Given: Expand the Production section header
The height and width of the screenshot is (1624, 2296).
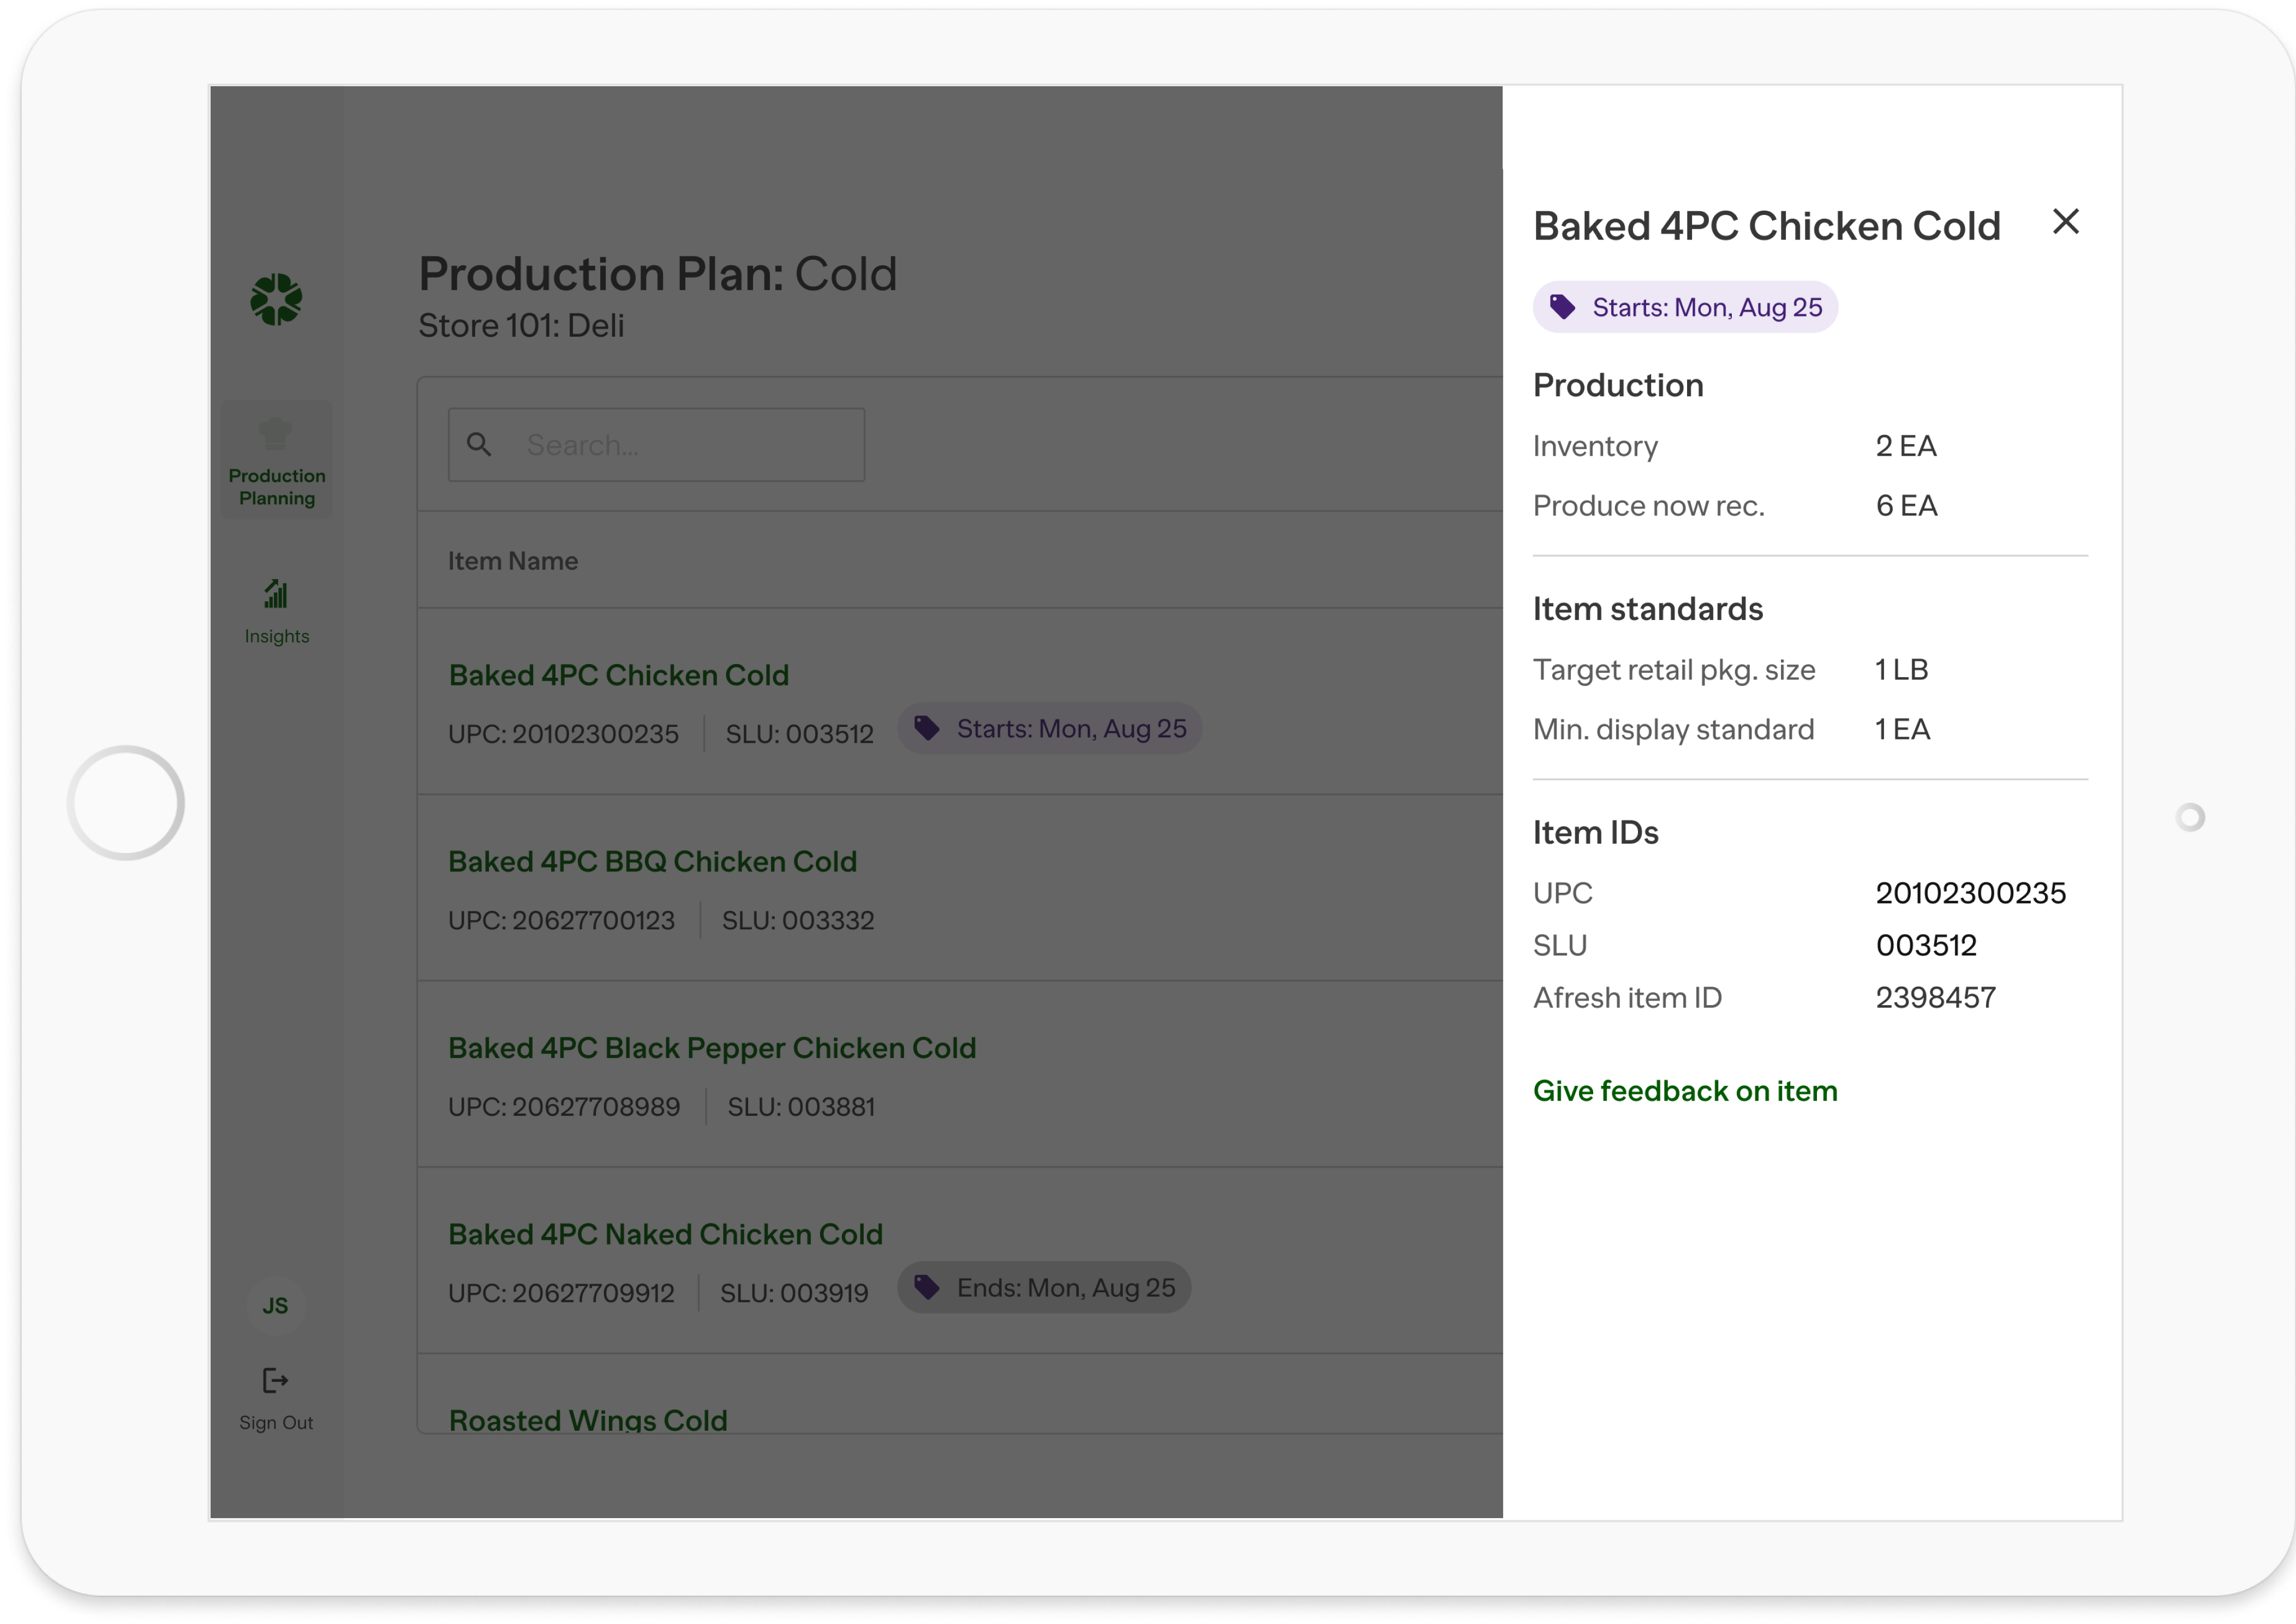Looking at the screenshot, I should pos(1618,385).
